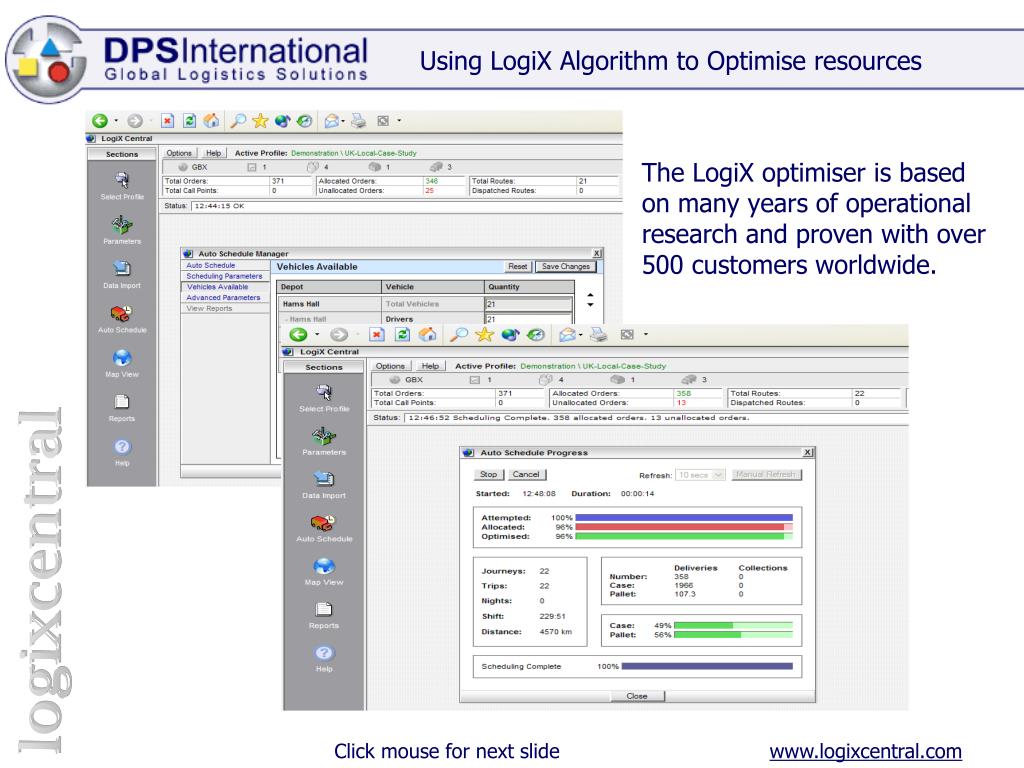Click Cancel button in Auto Schedule Progress

point(526,474)
